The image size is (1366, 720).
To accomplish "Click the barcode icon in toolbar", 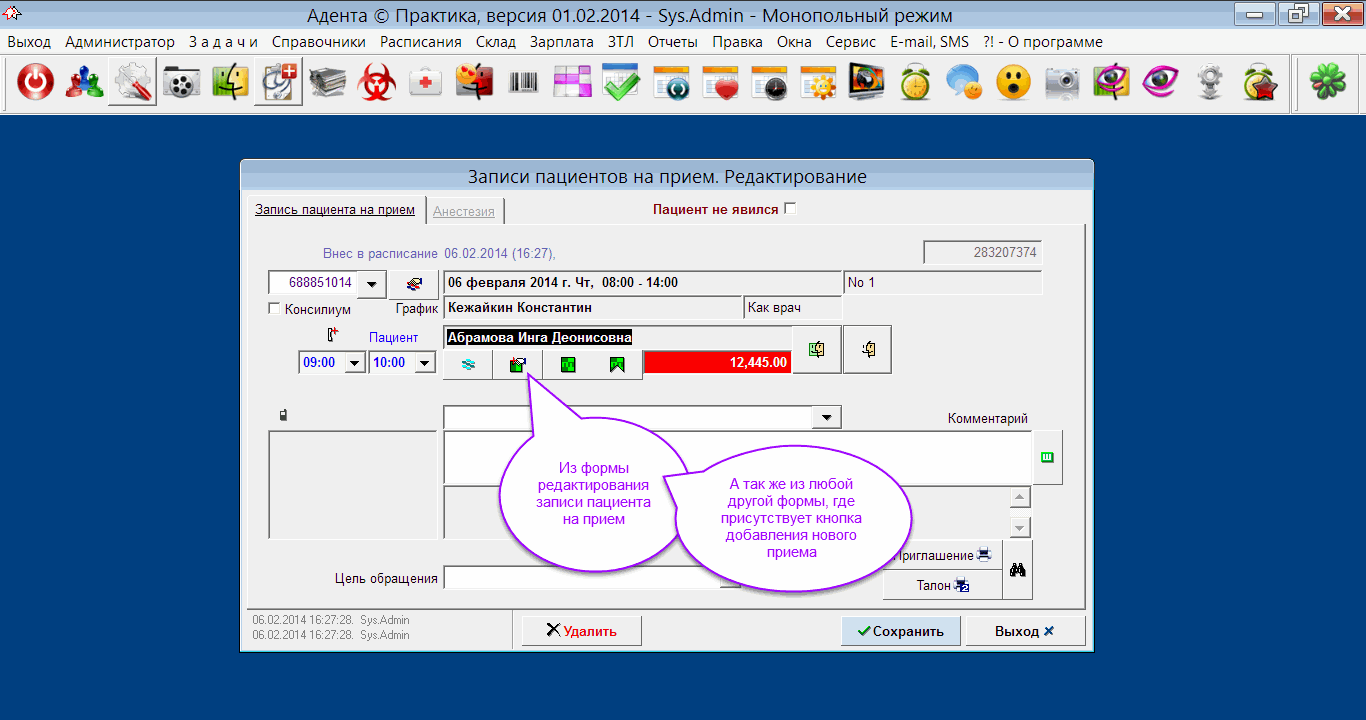I will point(523,83).
